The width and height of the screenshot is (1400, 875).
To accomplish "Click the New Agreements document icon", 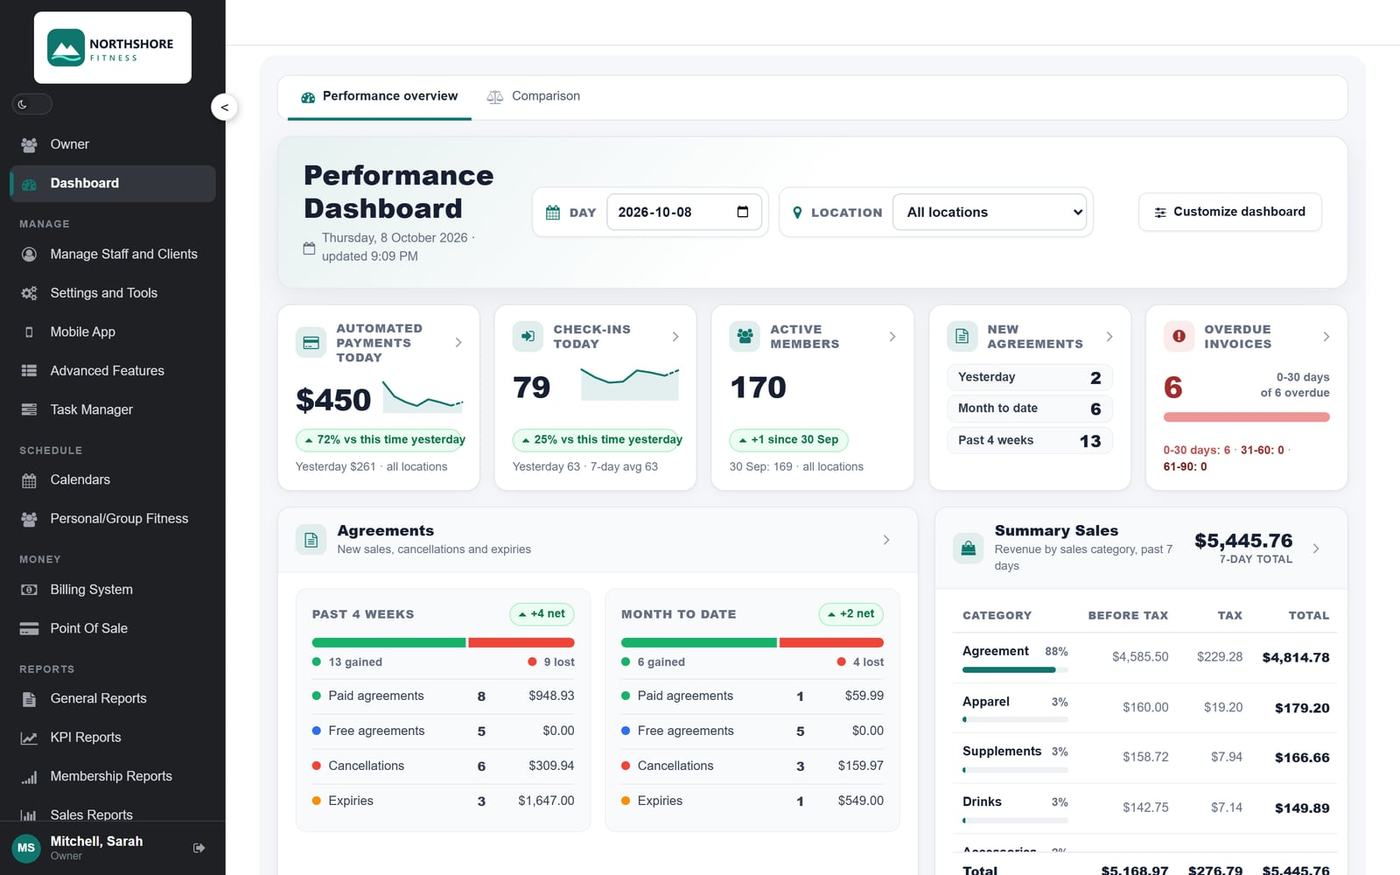I will pos(962,337).
